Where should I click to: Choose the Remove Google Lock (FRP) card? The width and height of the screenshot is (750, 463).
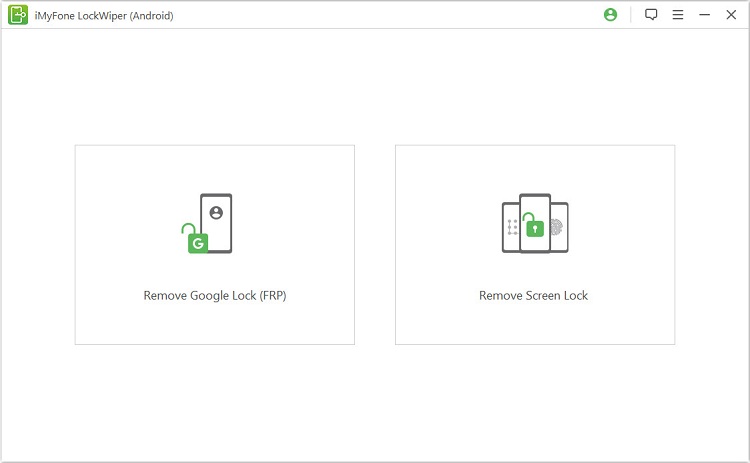(x=214, y=245)
